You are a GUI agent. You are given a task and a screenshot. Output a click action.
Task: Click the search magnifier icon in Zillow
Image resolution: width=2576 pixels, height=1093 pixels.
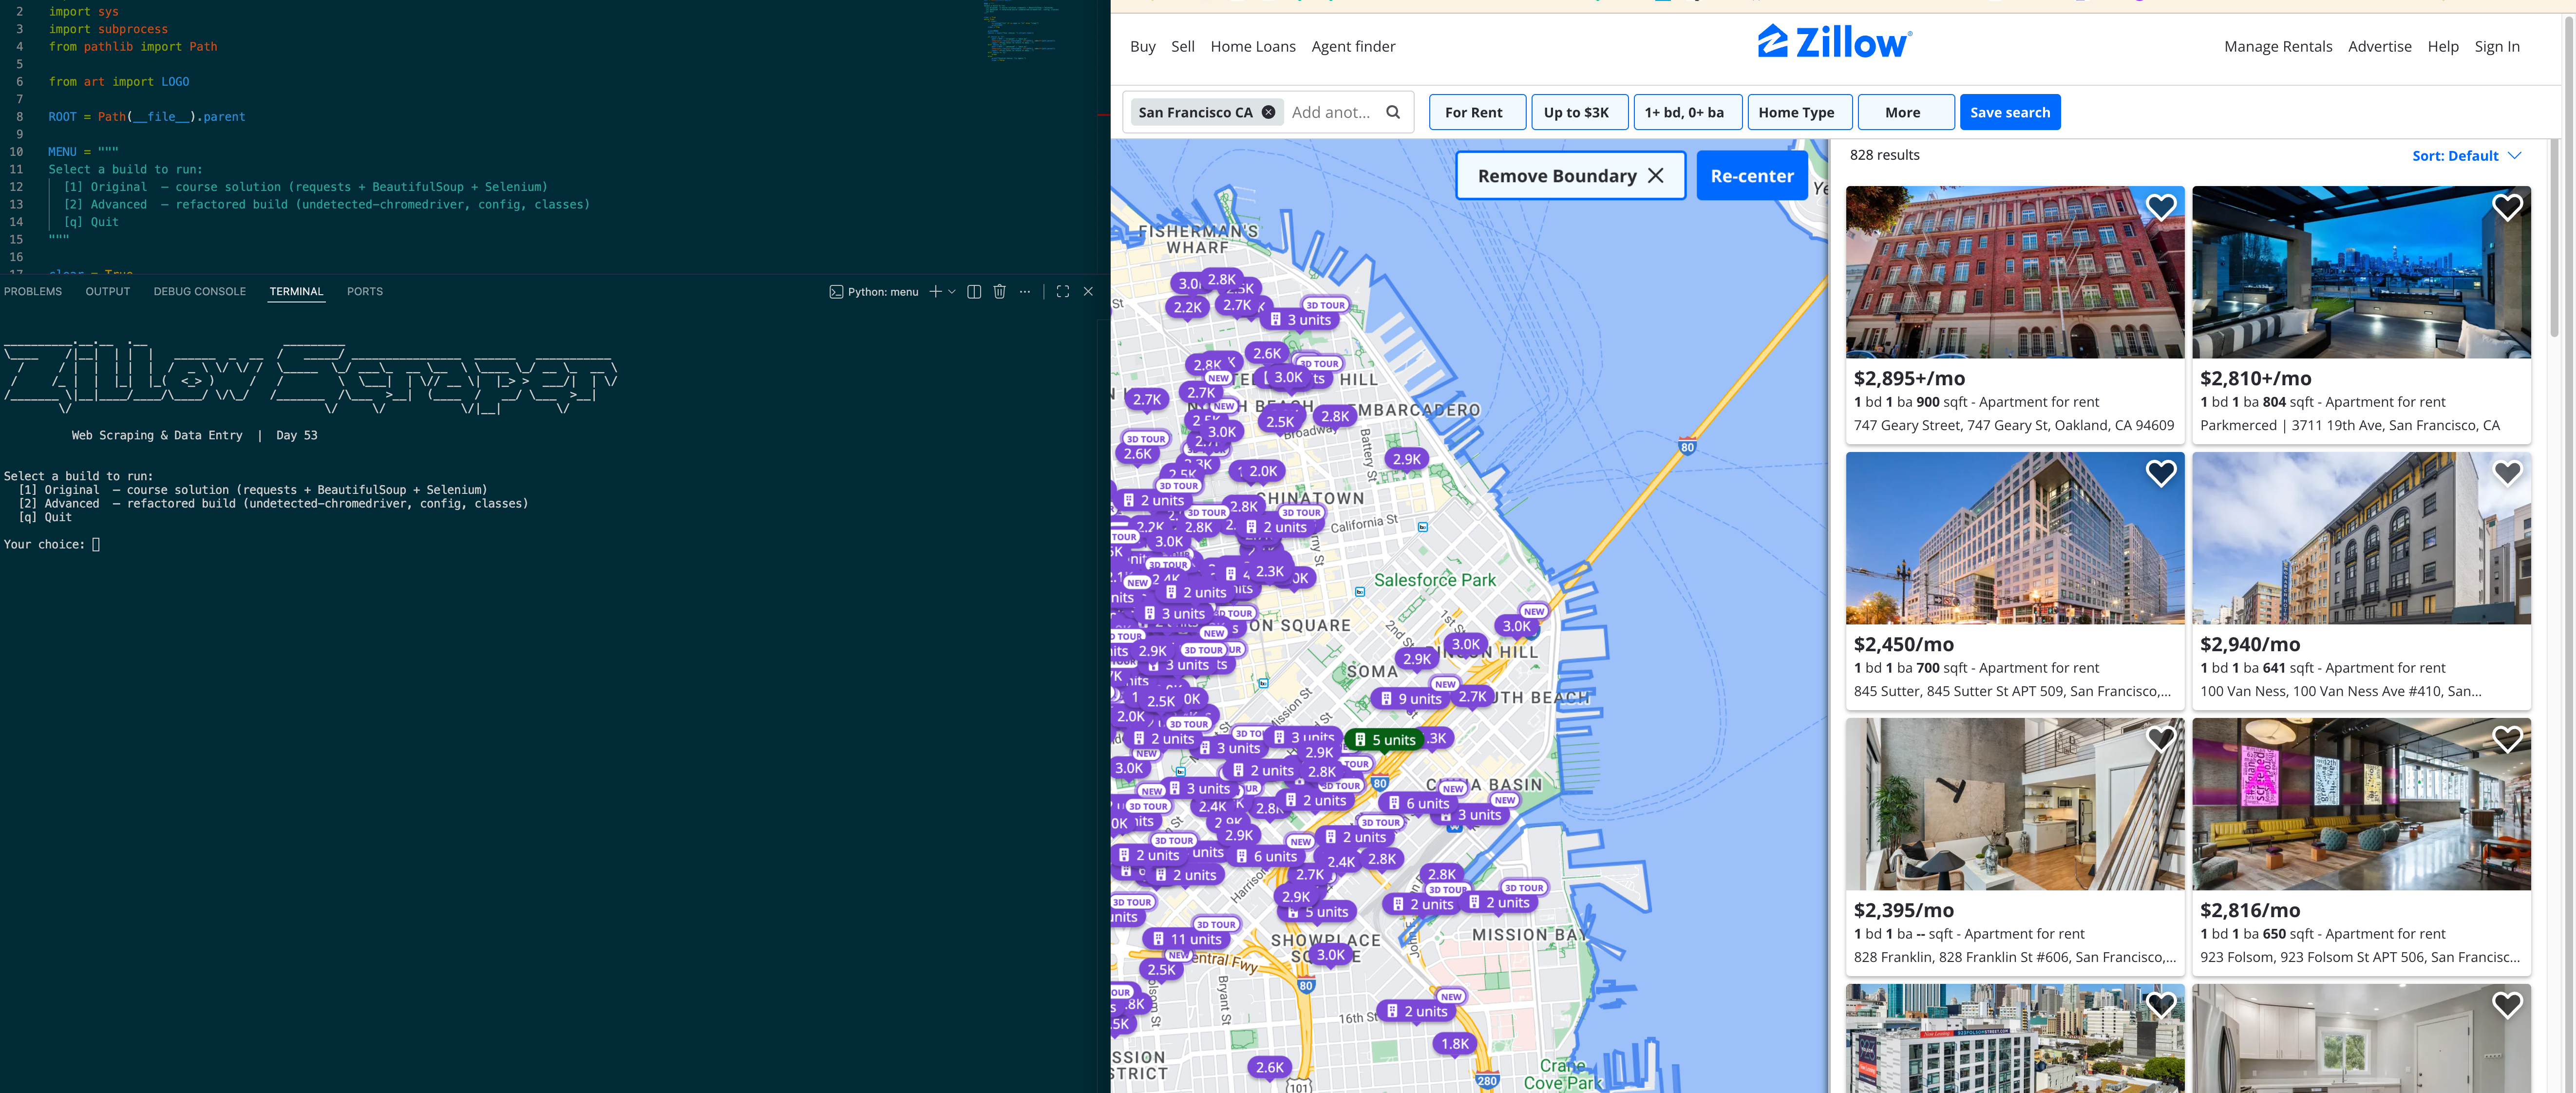pyautogui.click(x=1393, y=112)
